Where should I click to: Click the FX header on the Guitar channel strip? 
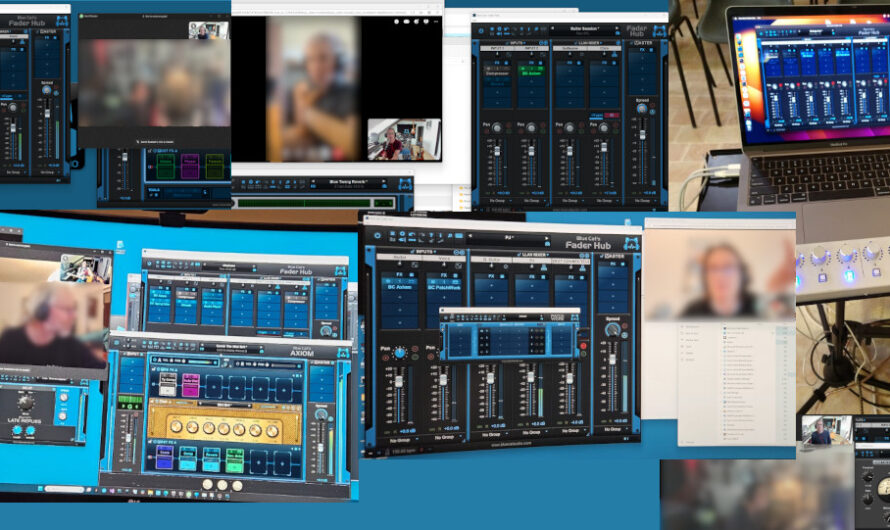coord(400,274)
